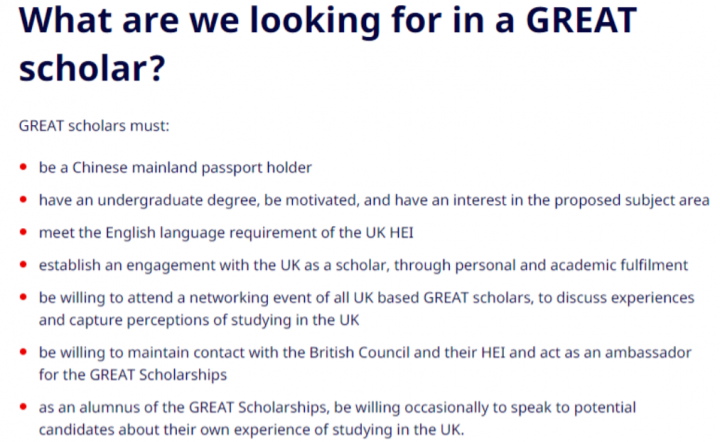The width and height of the screenshot is (720, 442).
Task: Click the red bullet beside undergraduate degree requirement
Action: click(x=24, y=200)
